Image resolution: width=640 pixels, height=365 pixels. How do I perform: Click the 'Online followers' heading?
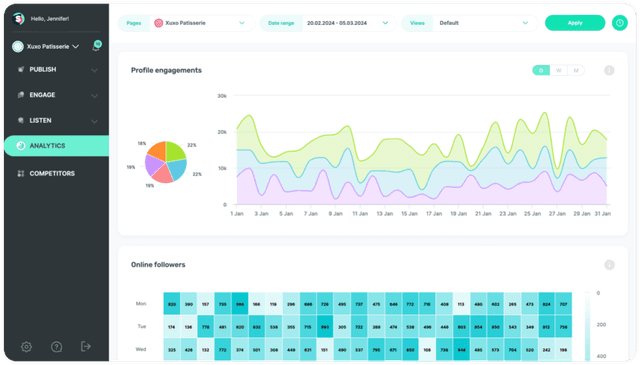pos(158,265)
